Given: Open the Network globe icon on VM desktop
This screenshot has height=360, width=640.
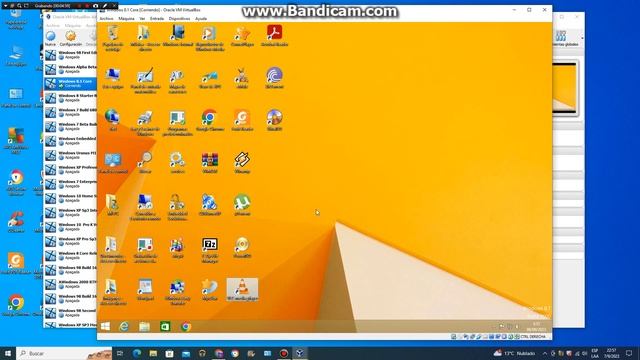Looking at the screenshot, I should tap(113, 120).
